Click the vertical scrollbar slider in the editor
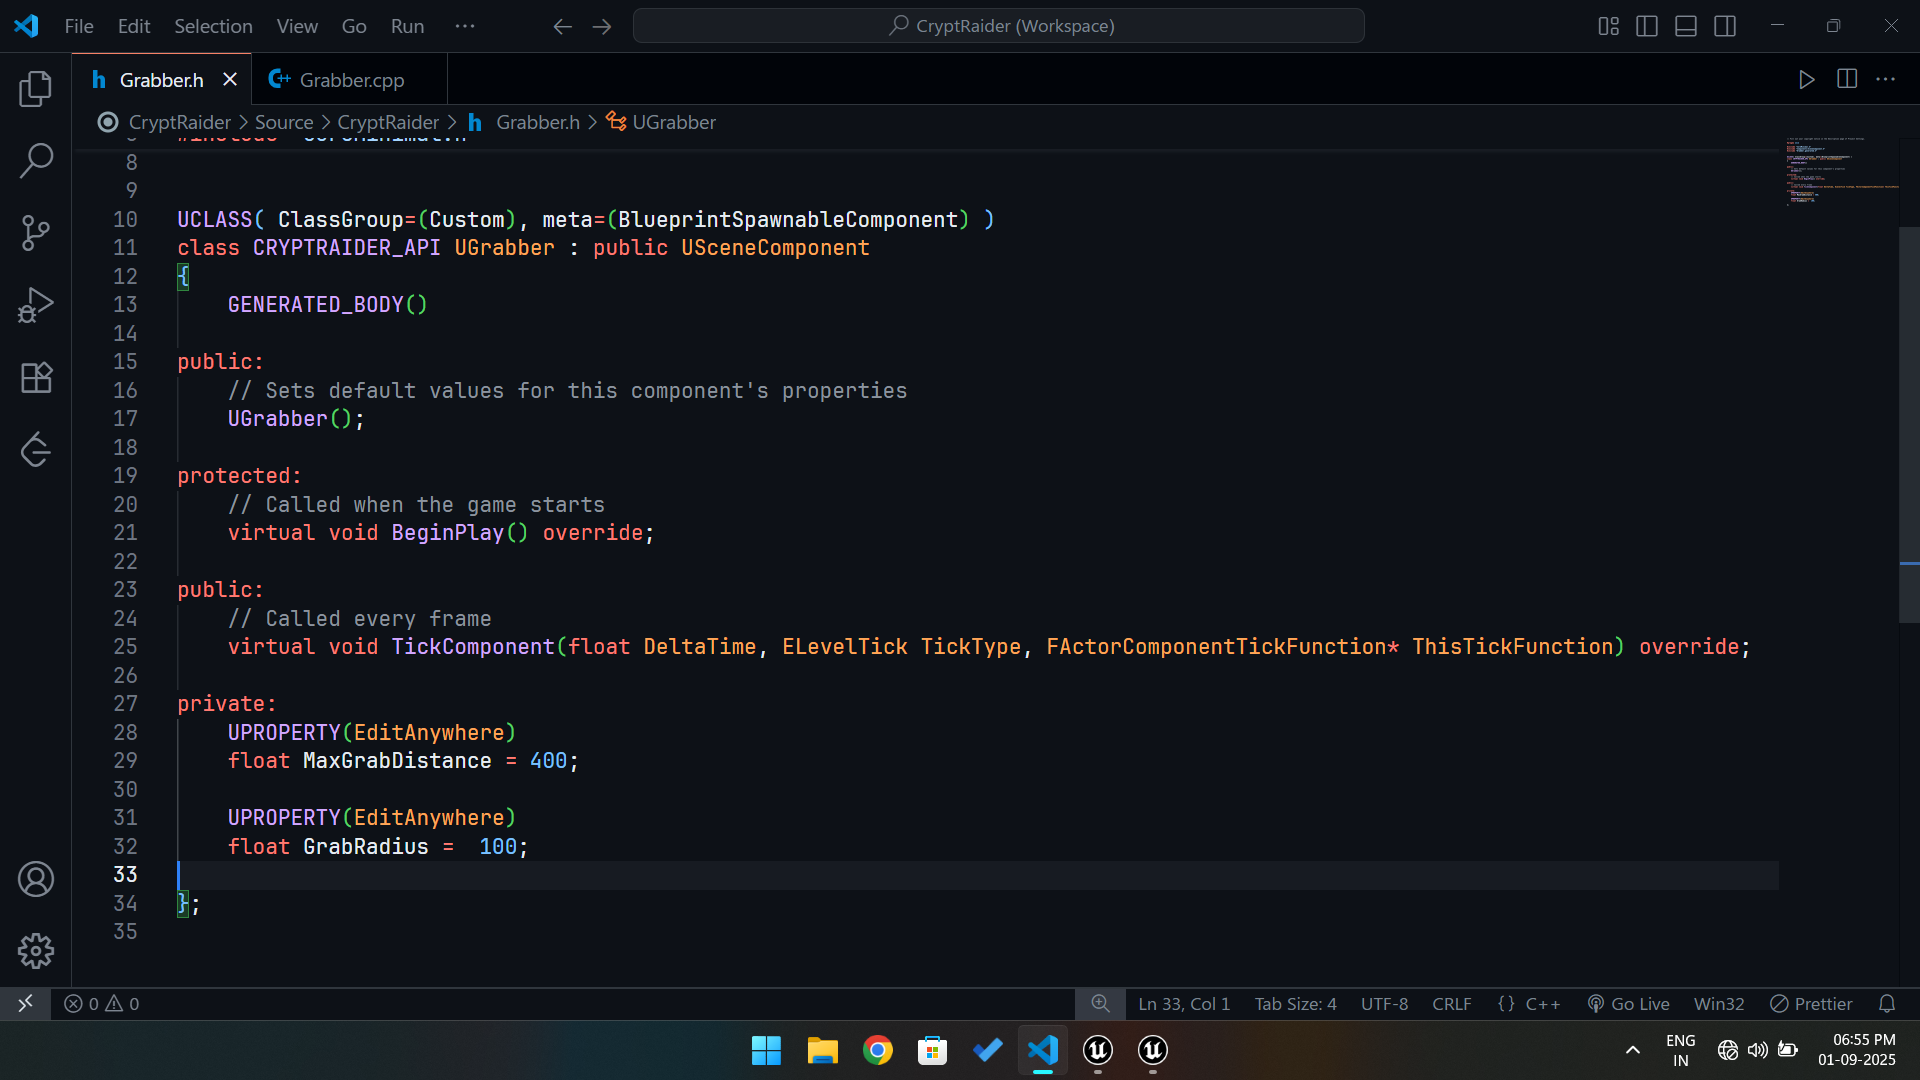 1909,425
